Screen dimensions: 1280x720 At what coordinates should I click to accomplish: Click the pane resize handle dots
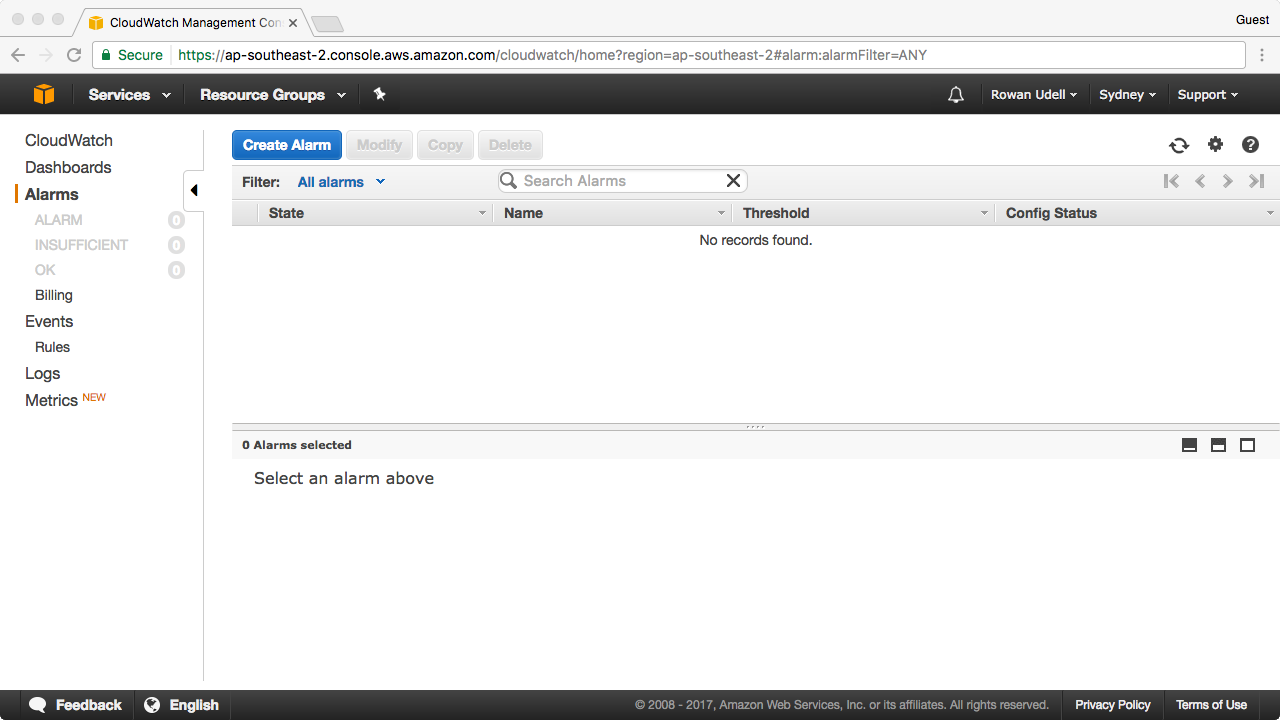coord(755,427)
